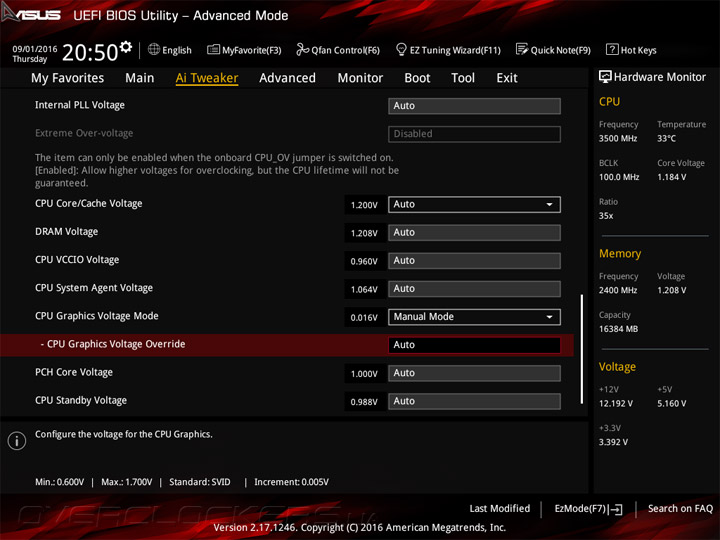
Task: Go to the Exit tab
Action: 507,78
